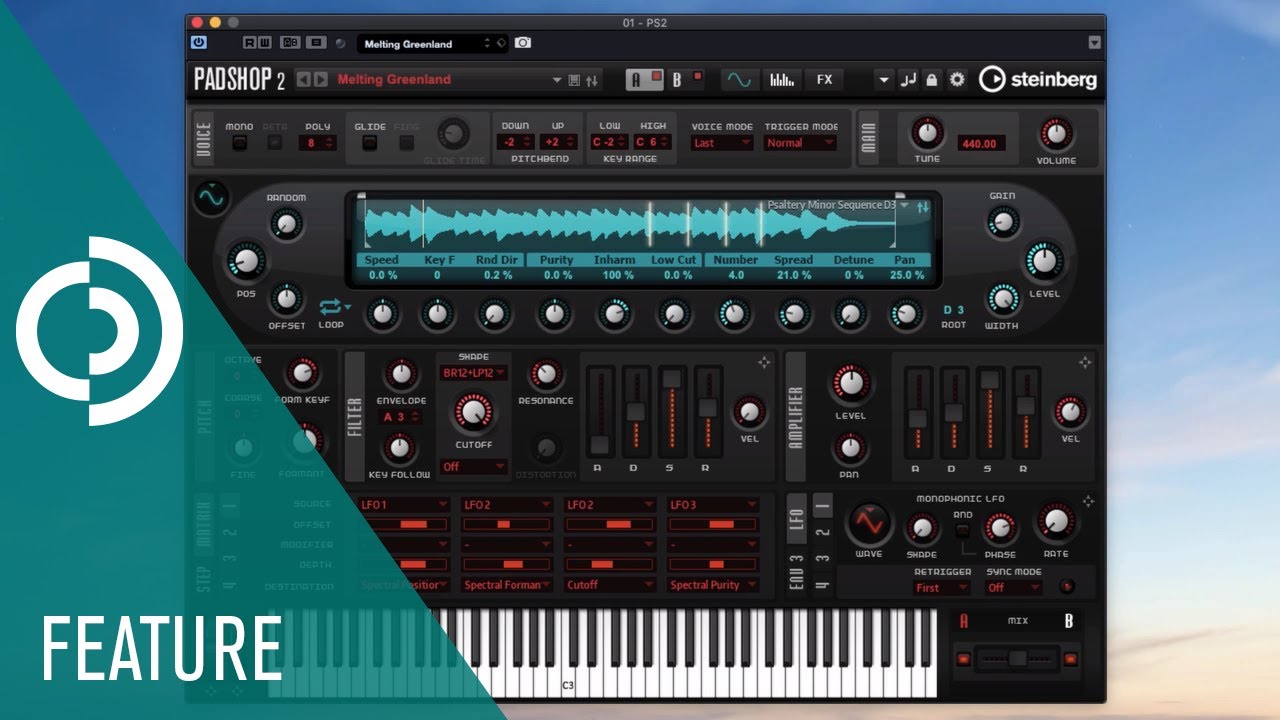Save the preset with the disk icon

coord(574,80)
